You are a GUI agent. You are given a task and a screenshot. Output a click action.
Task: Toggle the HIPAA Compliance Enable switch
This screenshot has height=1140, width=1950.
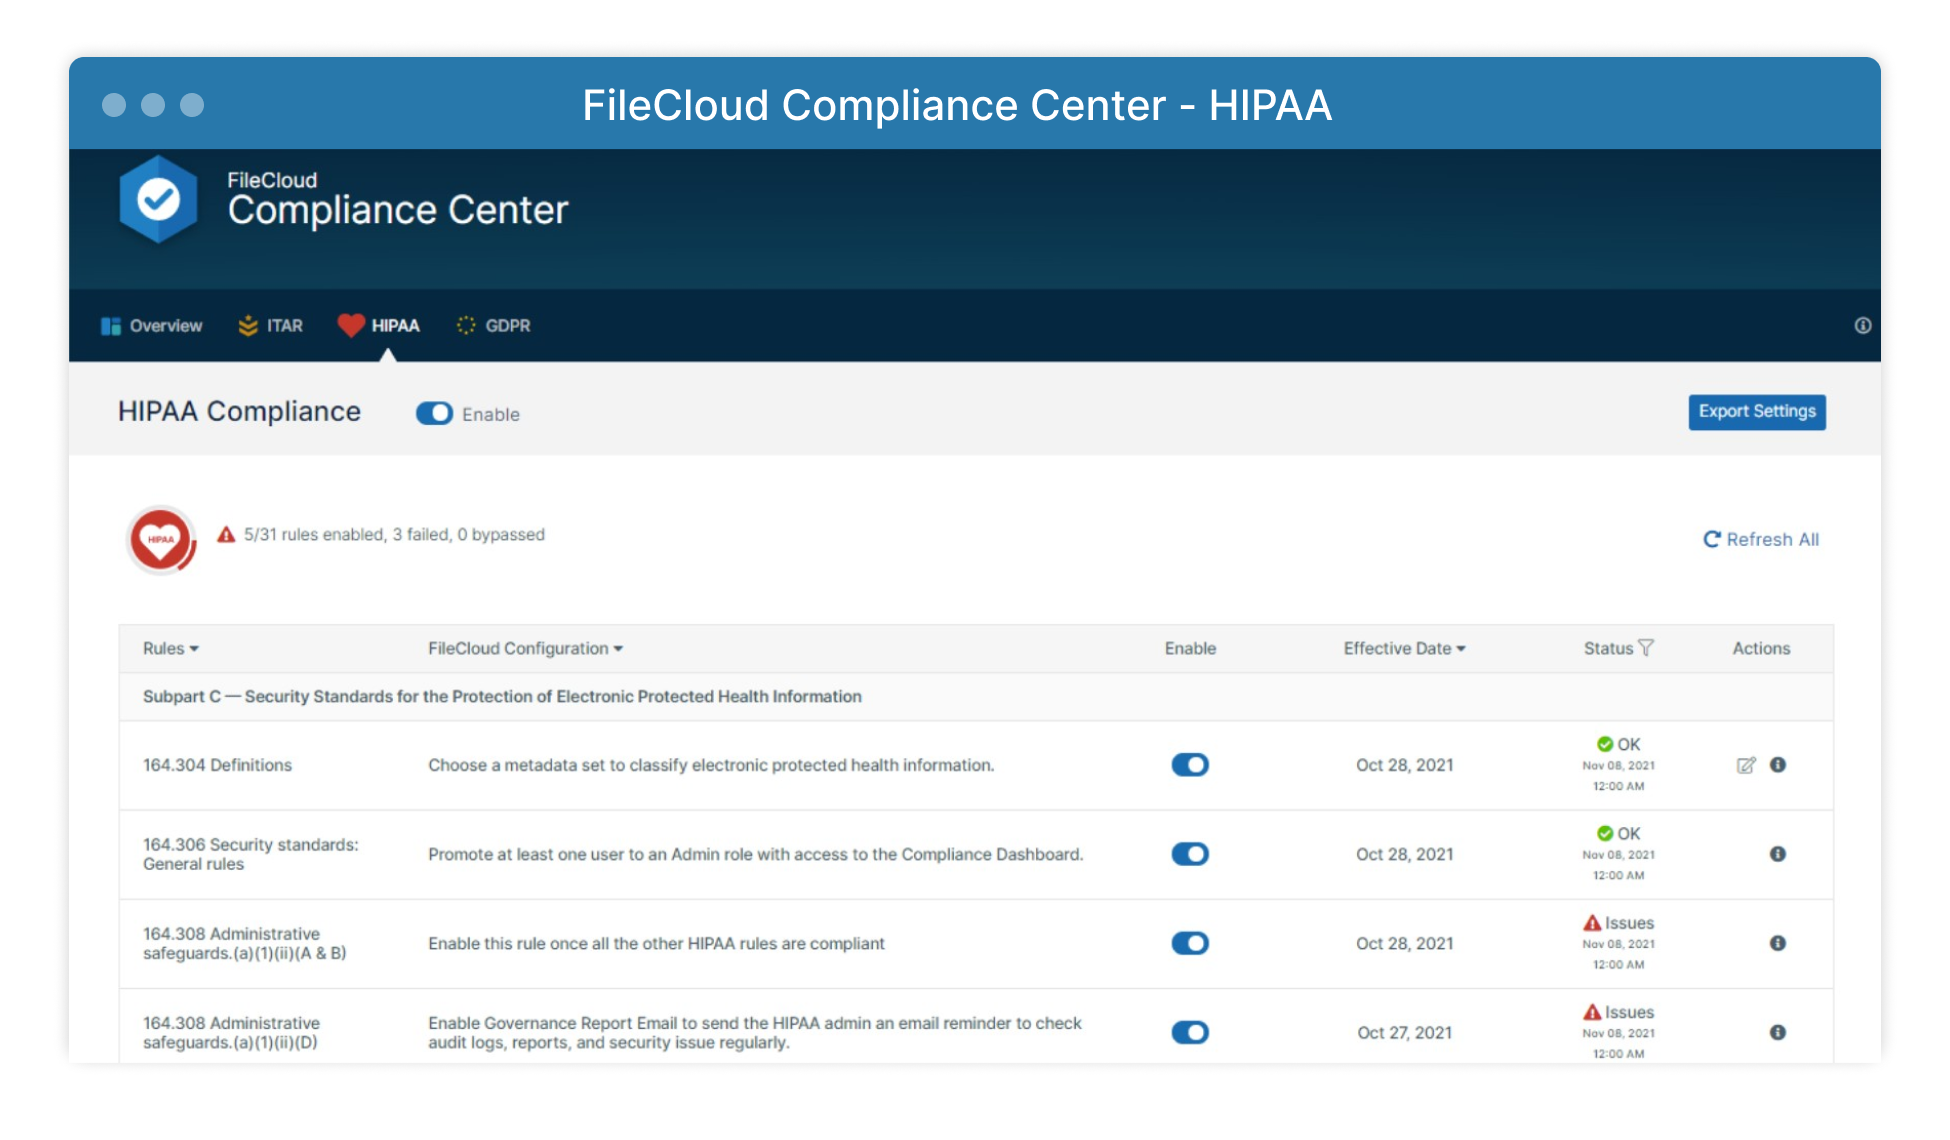pos(434,414)
